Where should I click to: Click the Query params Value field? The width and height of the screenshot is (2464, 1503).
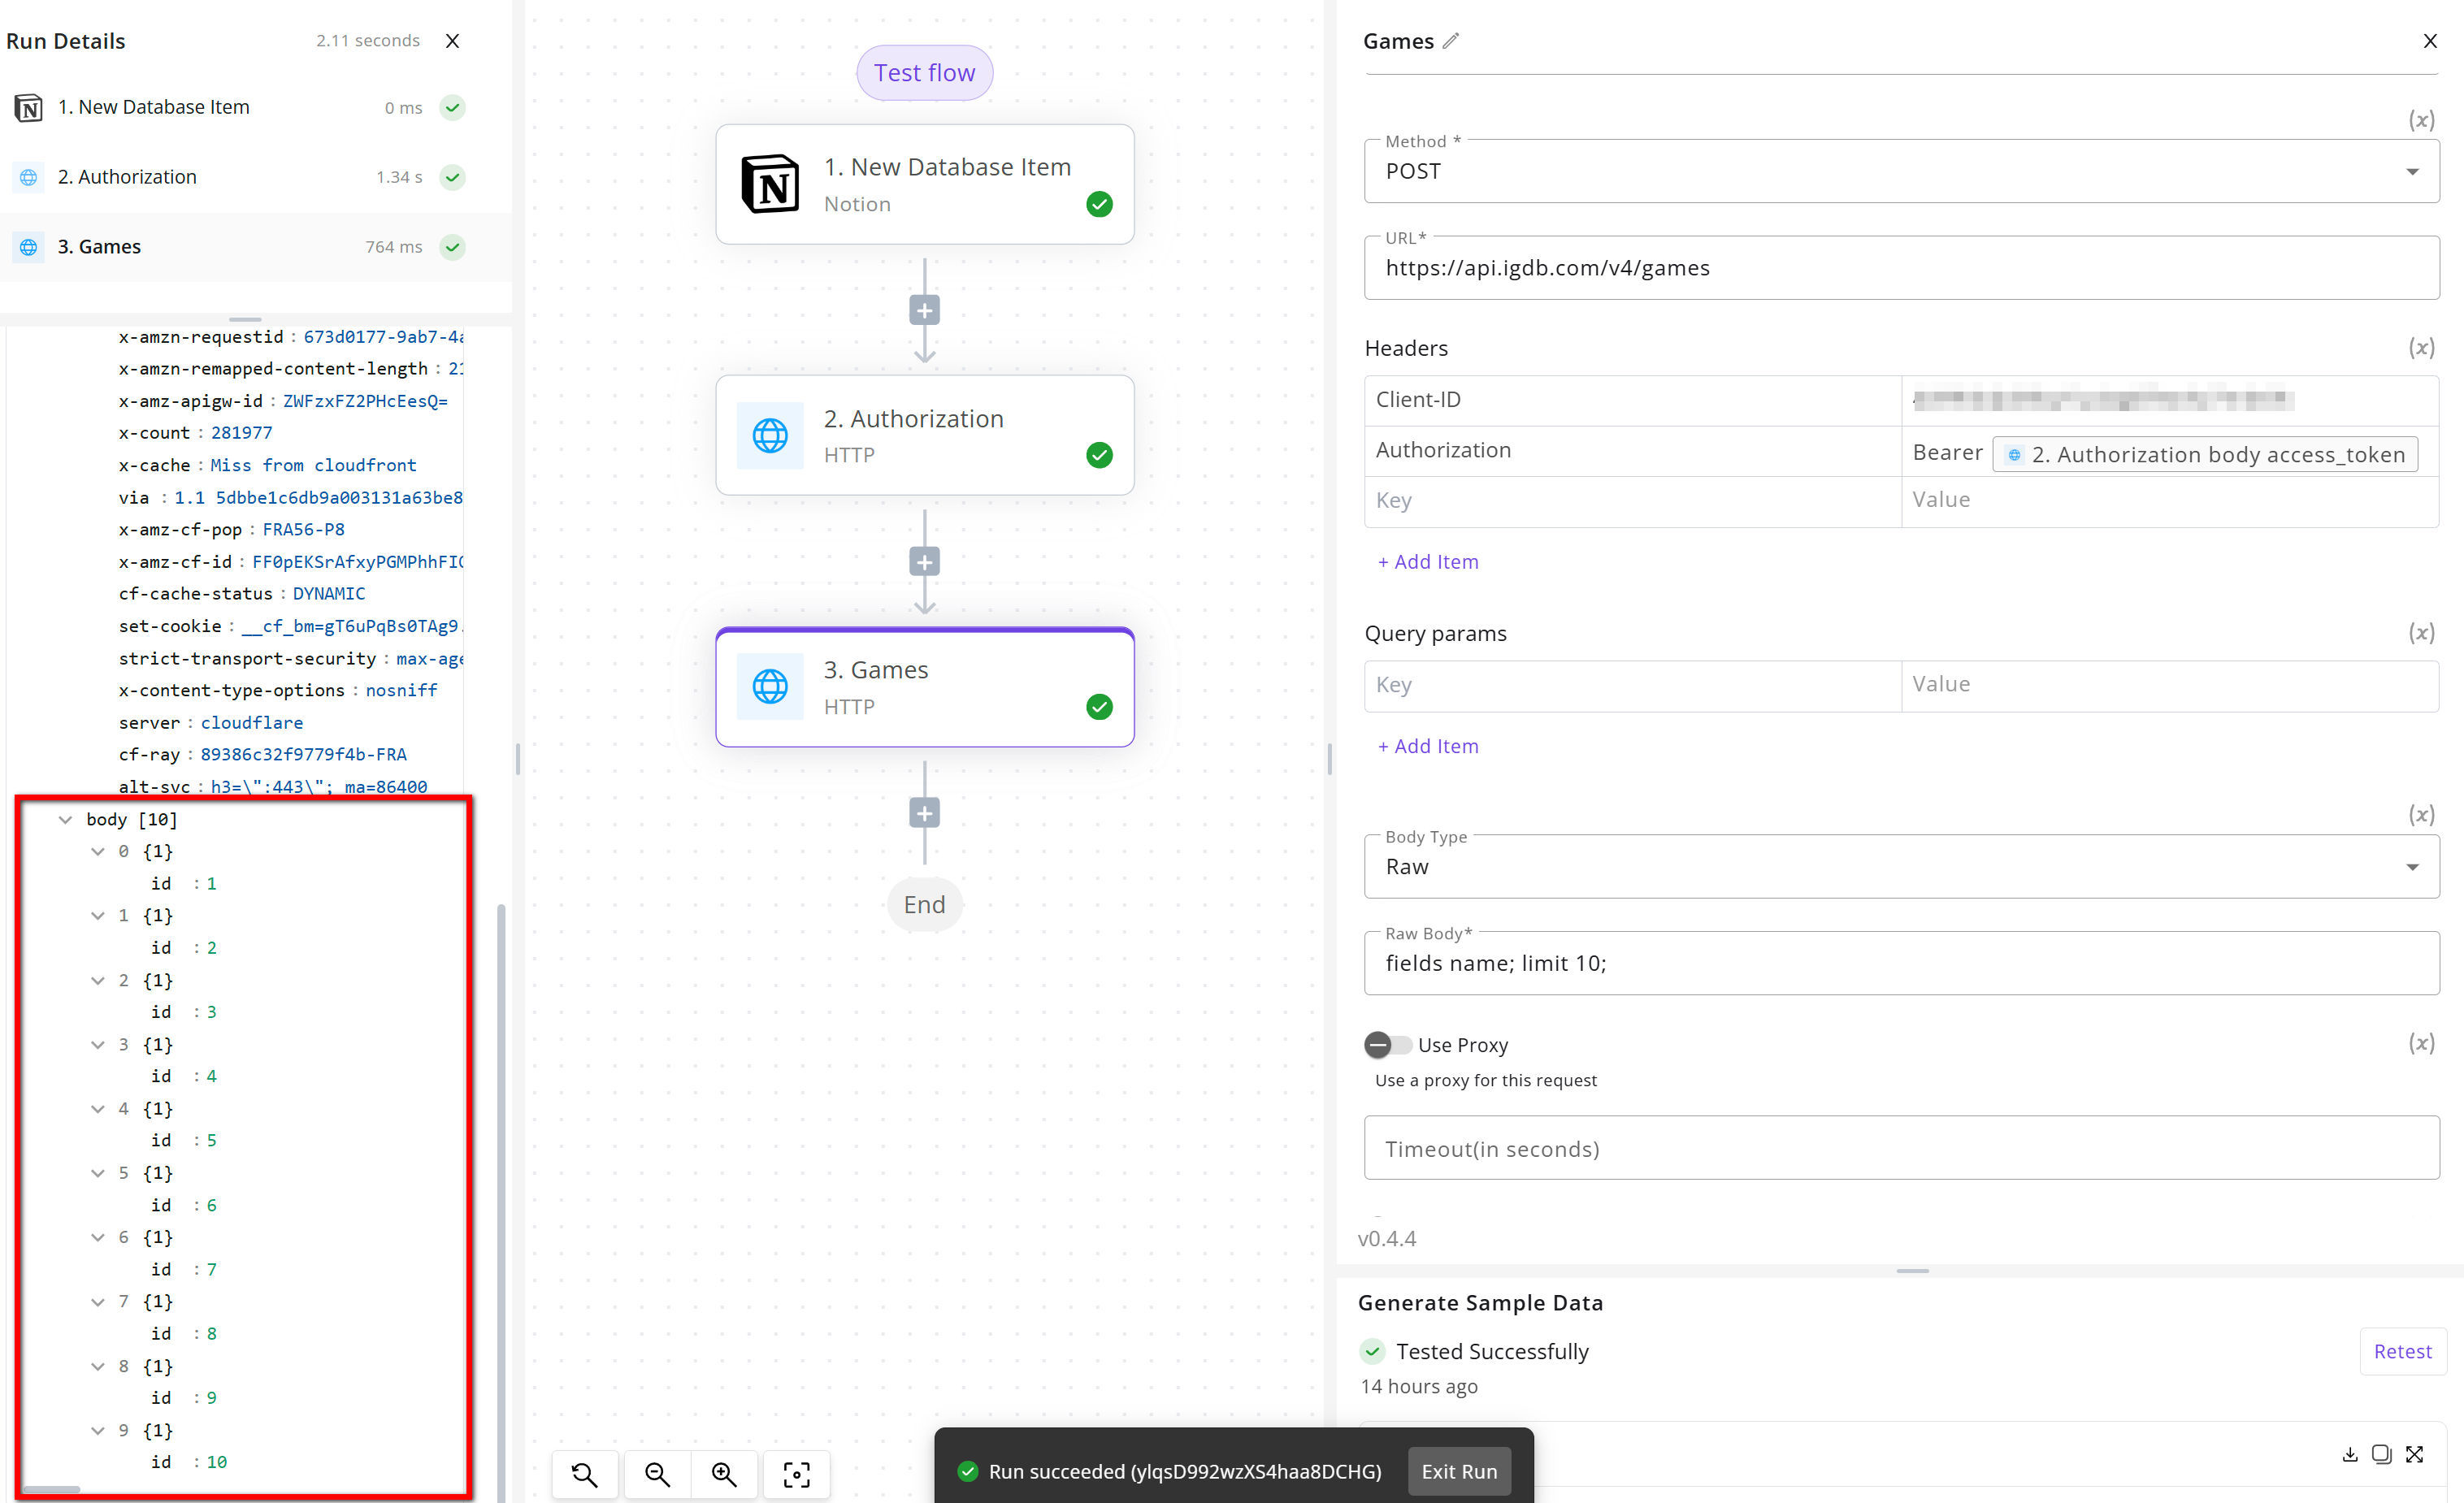tap(2170, 686)
